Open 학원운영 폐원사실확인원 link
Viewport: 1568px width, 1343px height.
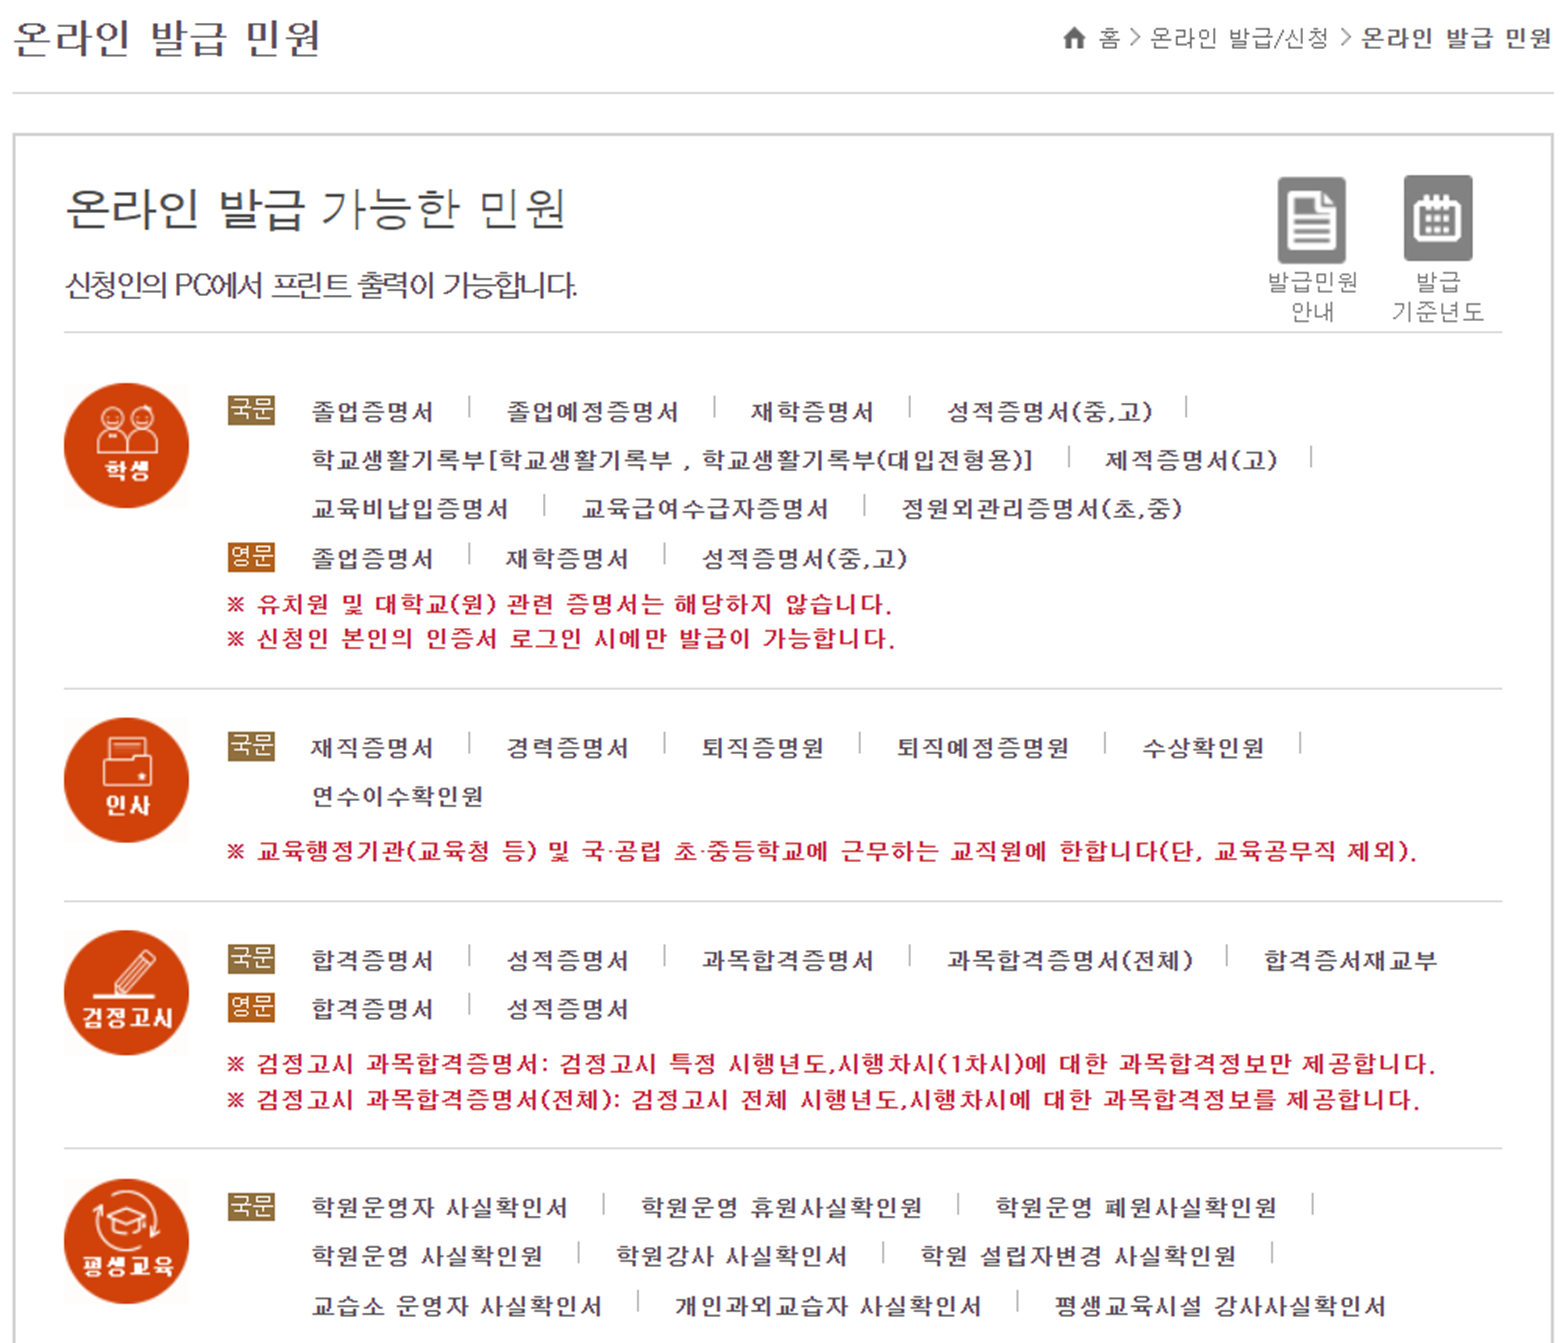pyautogui.click(x=1135, y=1208)
